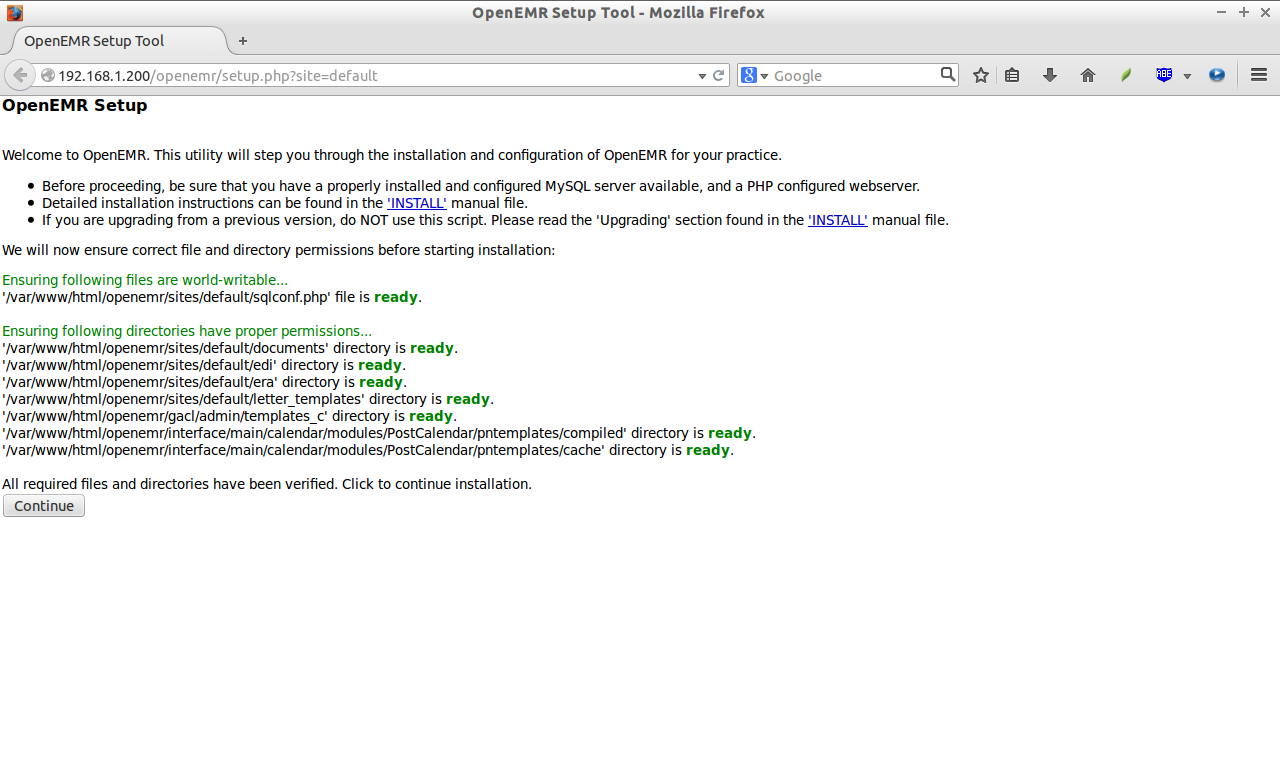Viewport: 1280px width, 776px height.
Task: Click 'All required files and directories have been verified' text
Action: [170, 484]
